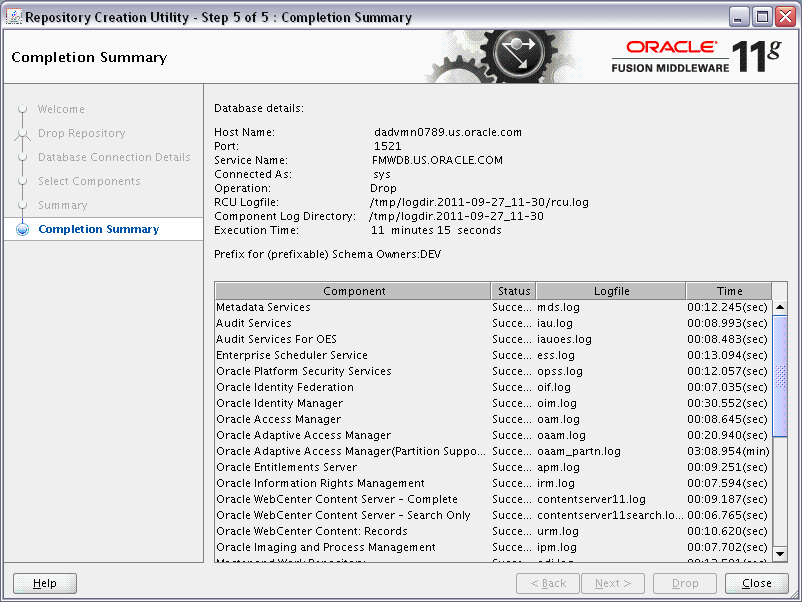Click the Select Components step icon
Viewport: 802px width, 602px height.
(x=22, y=181)
